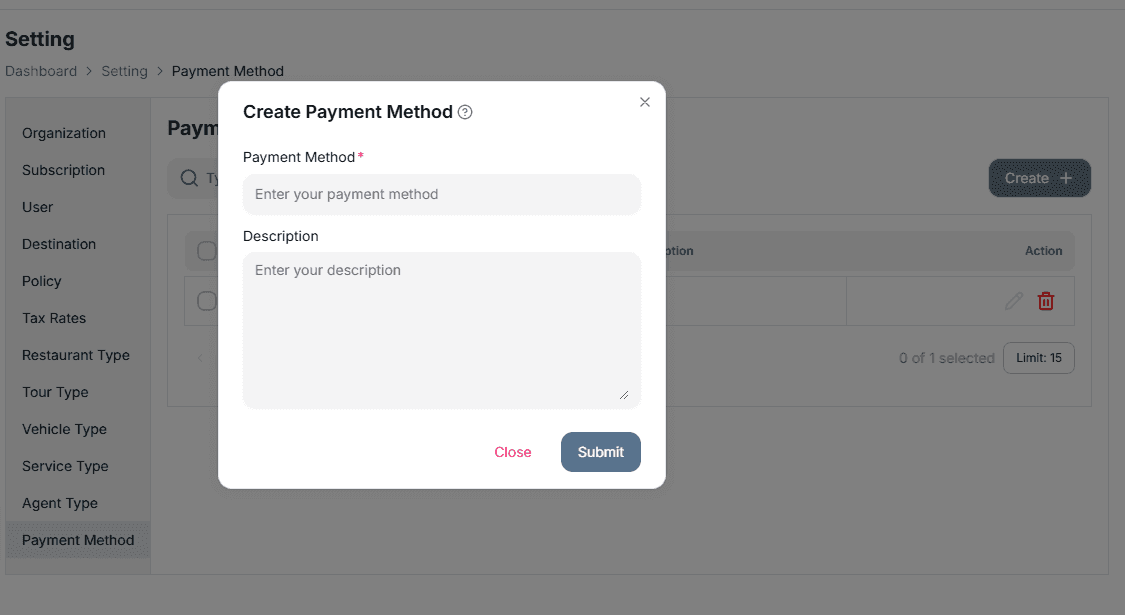Open Payment Method sidebar item

78,540
